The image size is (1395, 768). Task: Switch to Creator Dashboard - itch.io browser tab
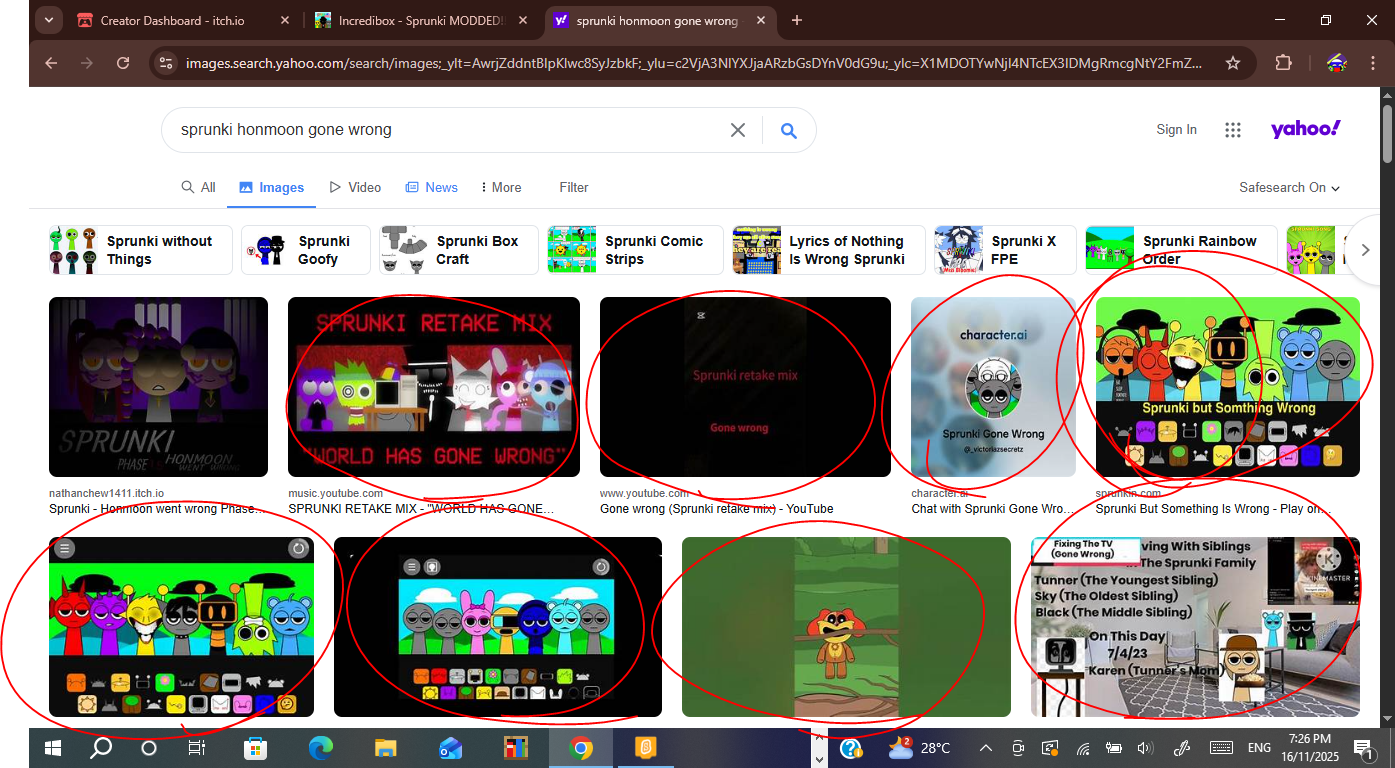[x=185, y=20]
